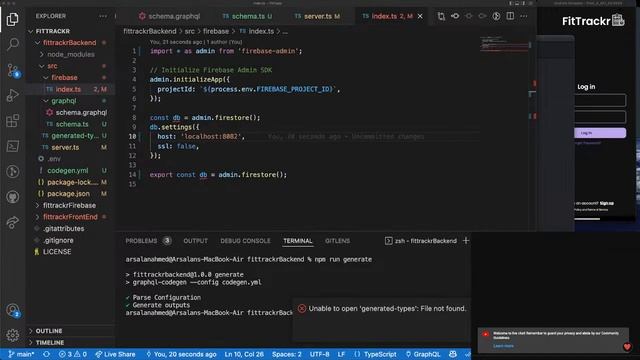Open the Remote Explorer view
The image size is (640, 360).
pos(13,146)
